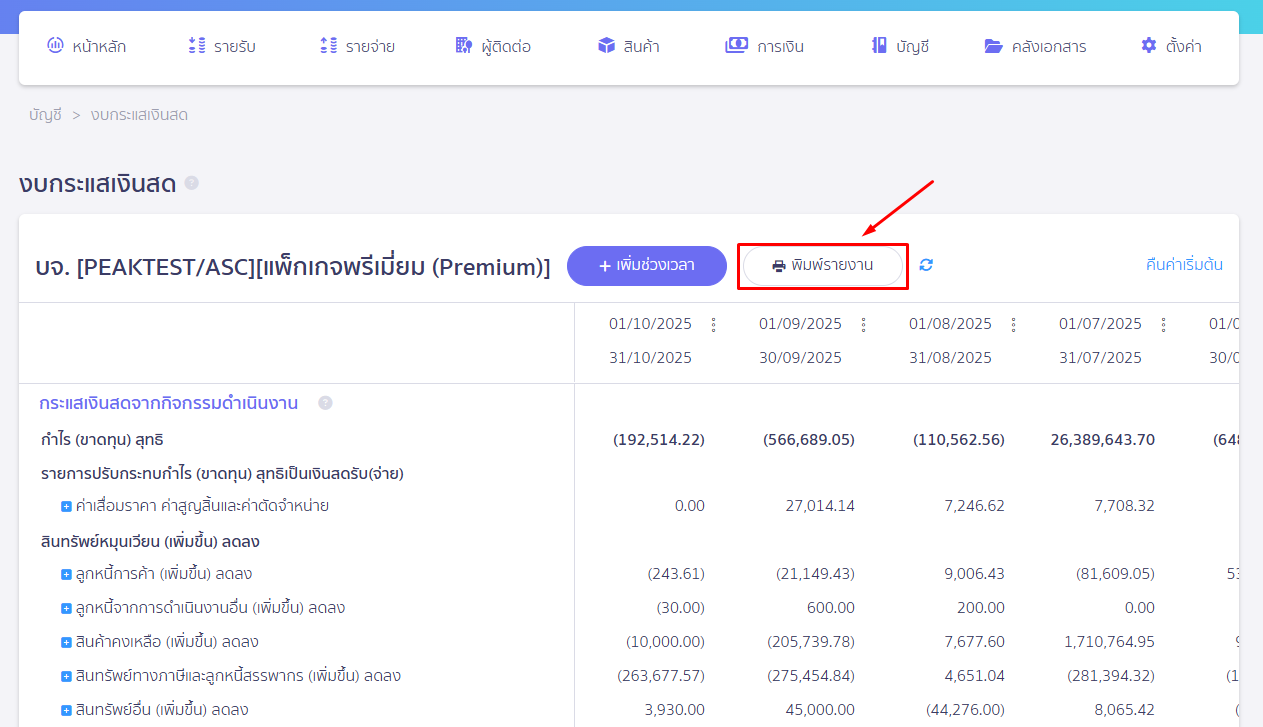Viewport: 1263px width, 727px height.
Task: Click the ผู้ติดต่อ contacts icon
Action: point(462,44)
